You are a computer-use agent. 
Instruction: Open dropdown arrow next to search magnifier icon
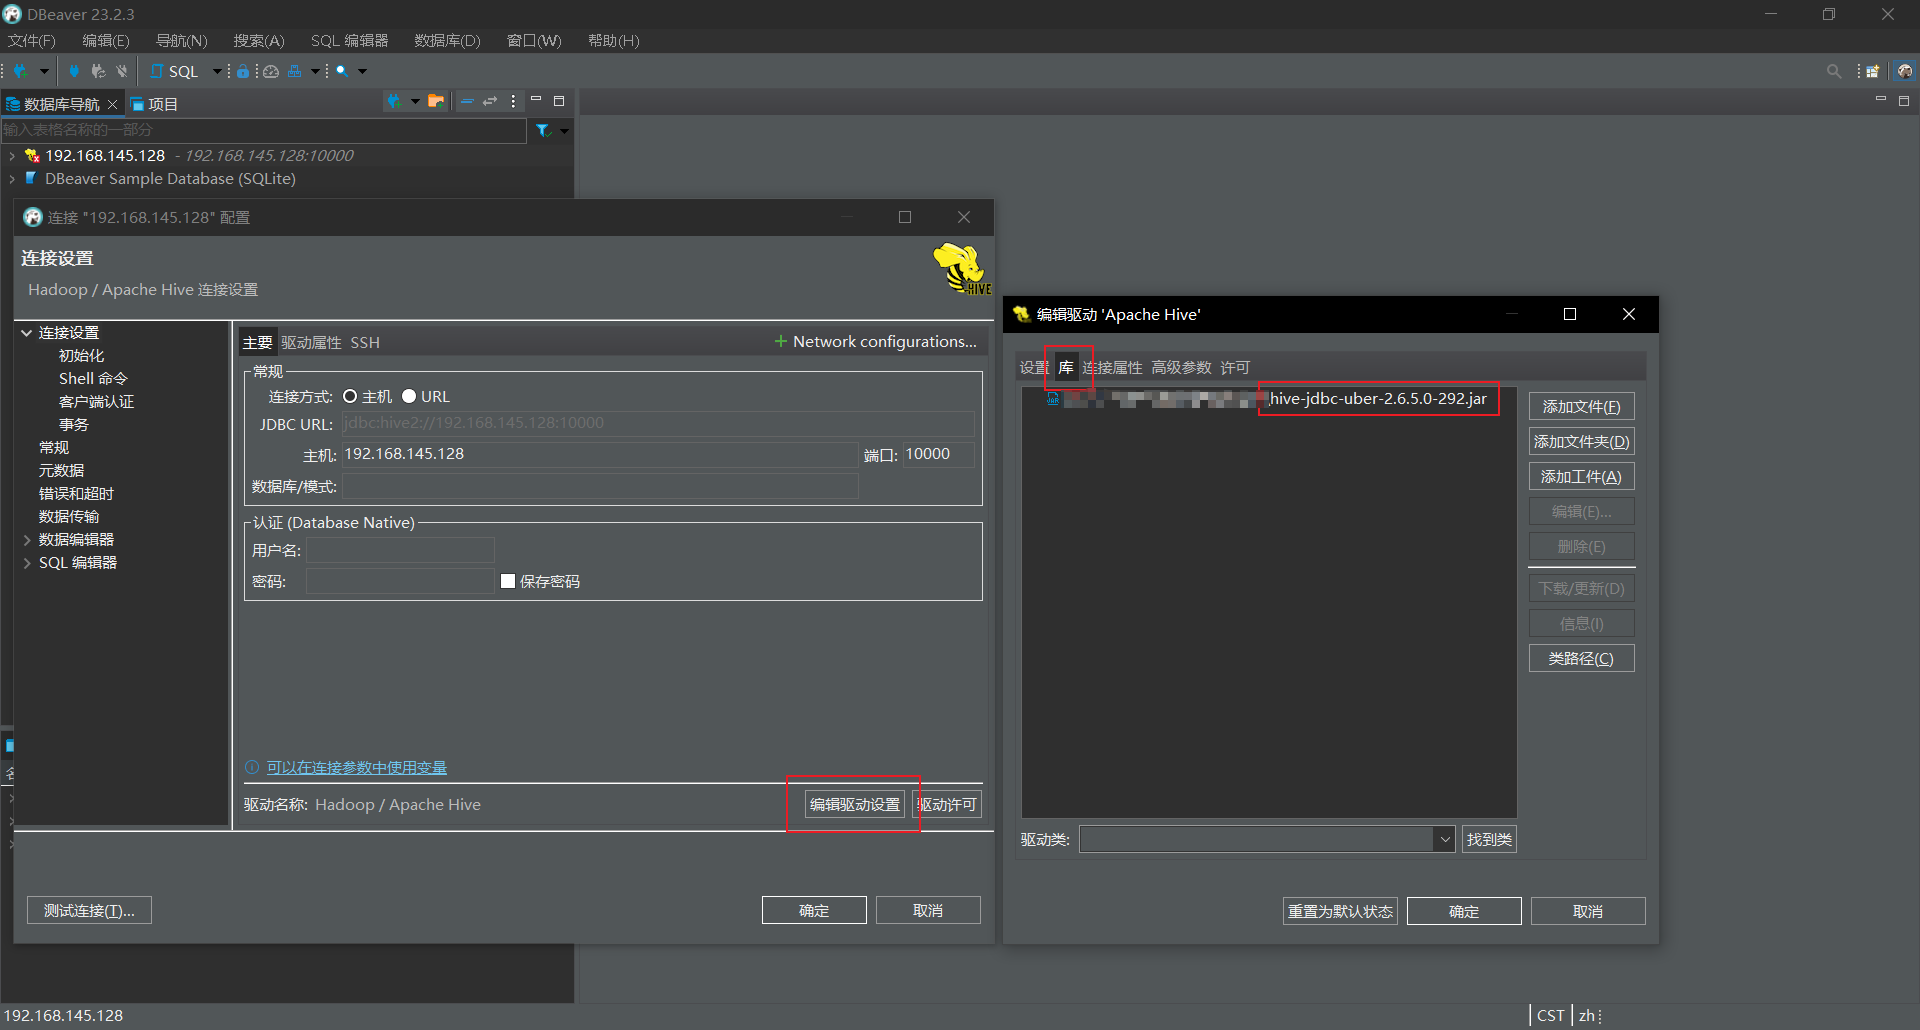(x=362, y=71)
